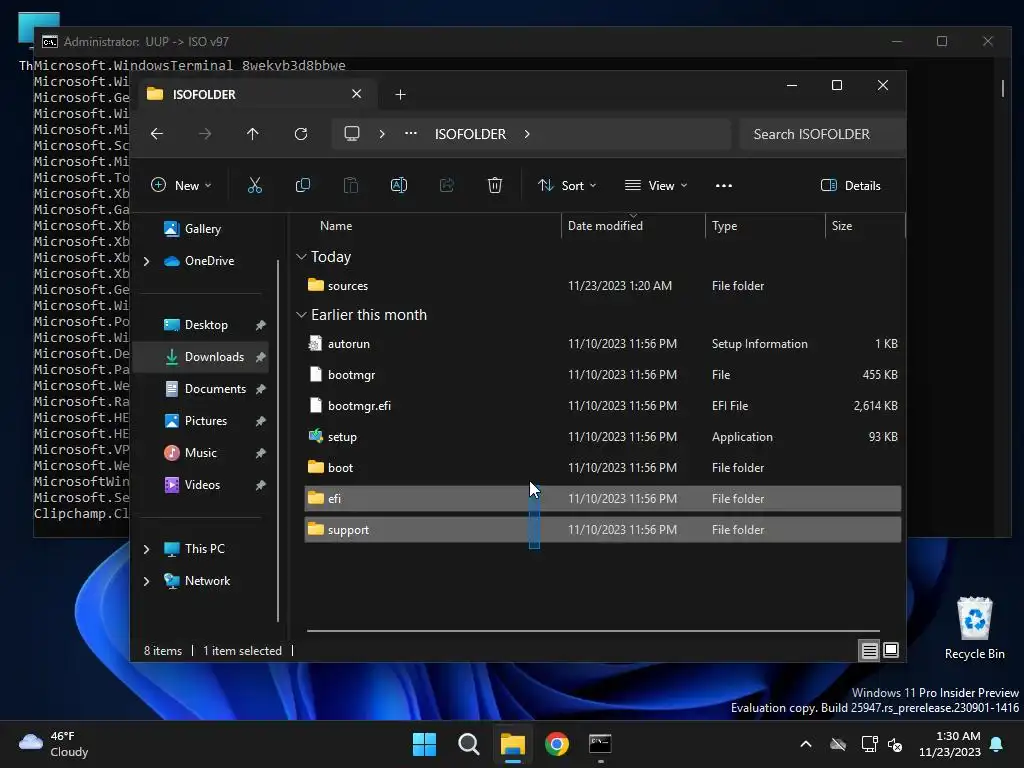The width and height of the screenshot is (1024, 768).
Task: Click the command prompt taskbar icon
Action: (x=600, y=744)
